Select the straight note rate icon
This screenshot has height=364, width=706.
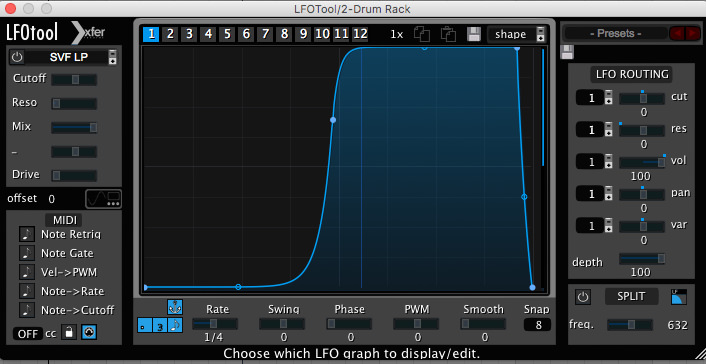[175, 325]
